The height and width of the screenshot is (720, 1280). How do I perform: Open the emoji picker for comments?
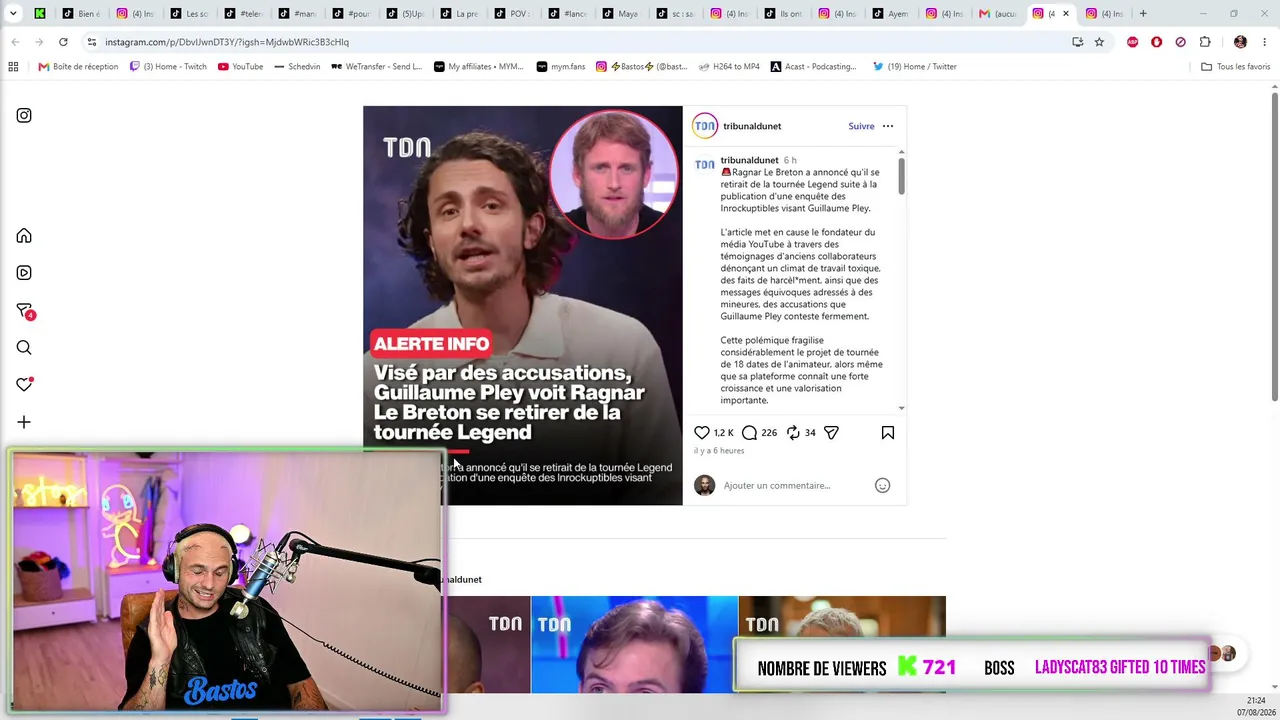click(x=883, y=485)
